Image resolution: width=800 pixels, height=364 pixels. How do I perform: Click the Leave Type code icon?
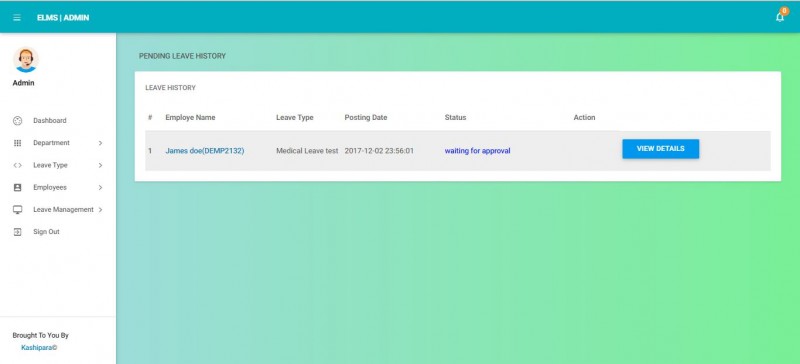(x=17, y=165)
